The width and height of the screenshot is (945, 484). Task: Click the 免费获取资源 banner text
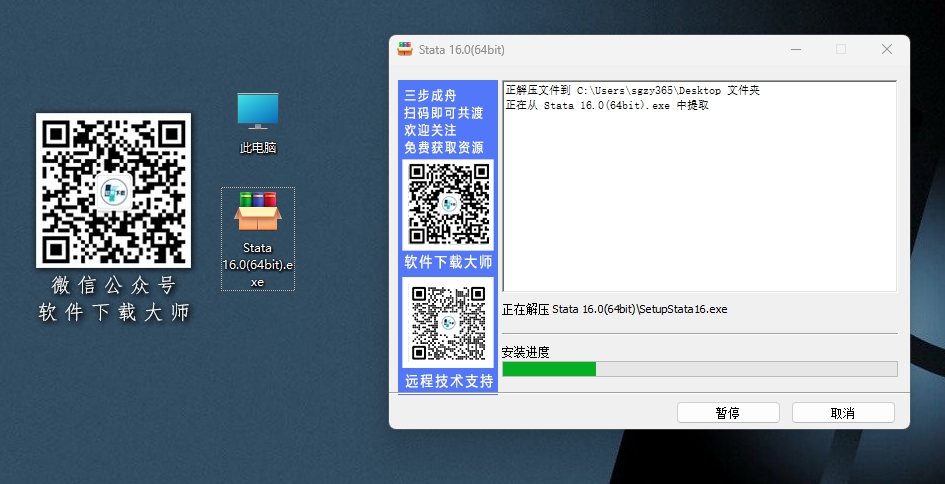[444, 148]
